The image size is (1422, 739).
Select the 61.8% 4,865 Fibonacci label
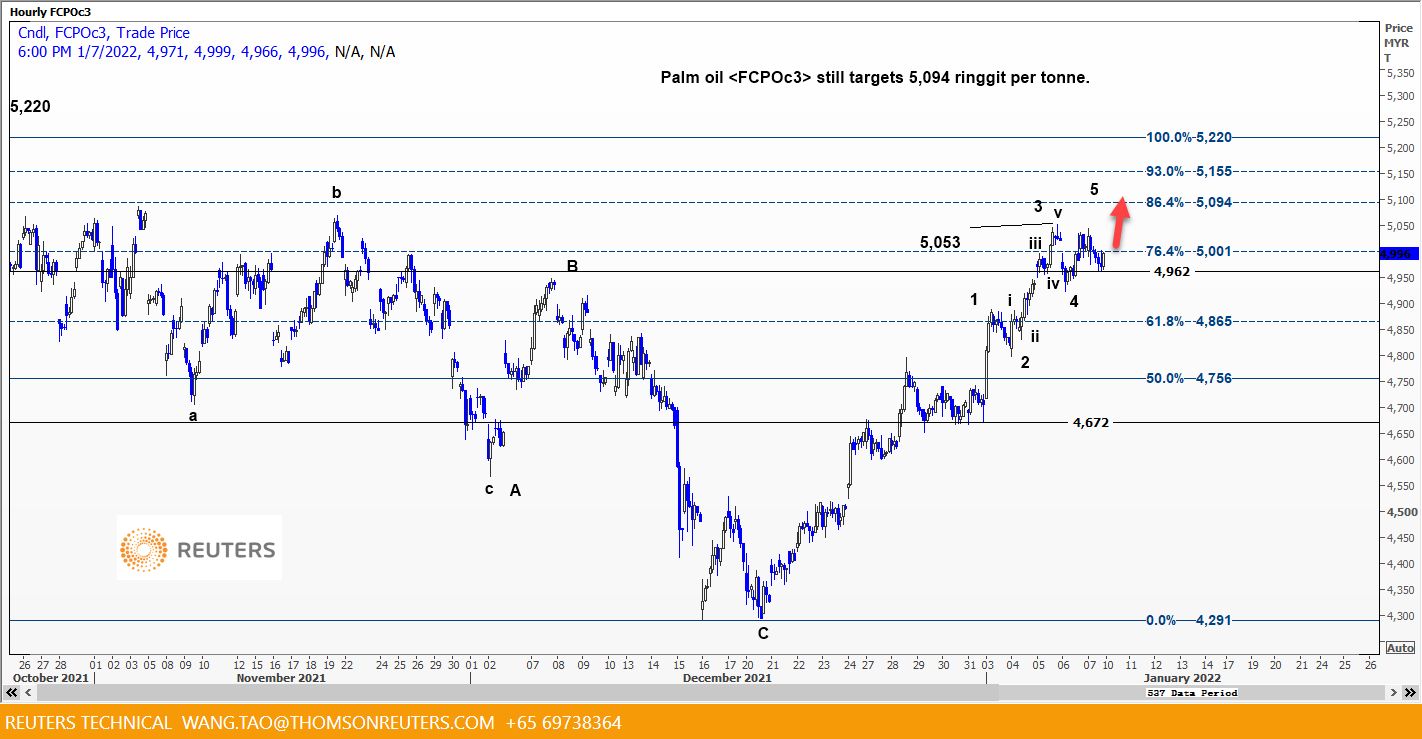(1189, 321)
